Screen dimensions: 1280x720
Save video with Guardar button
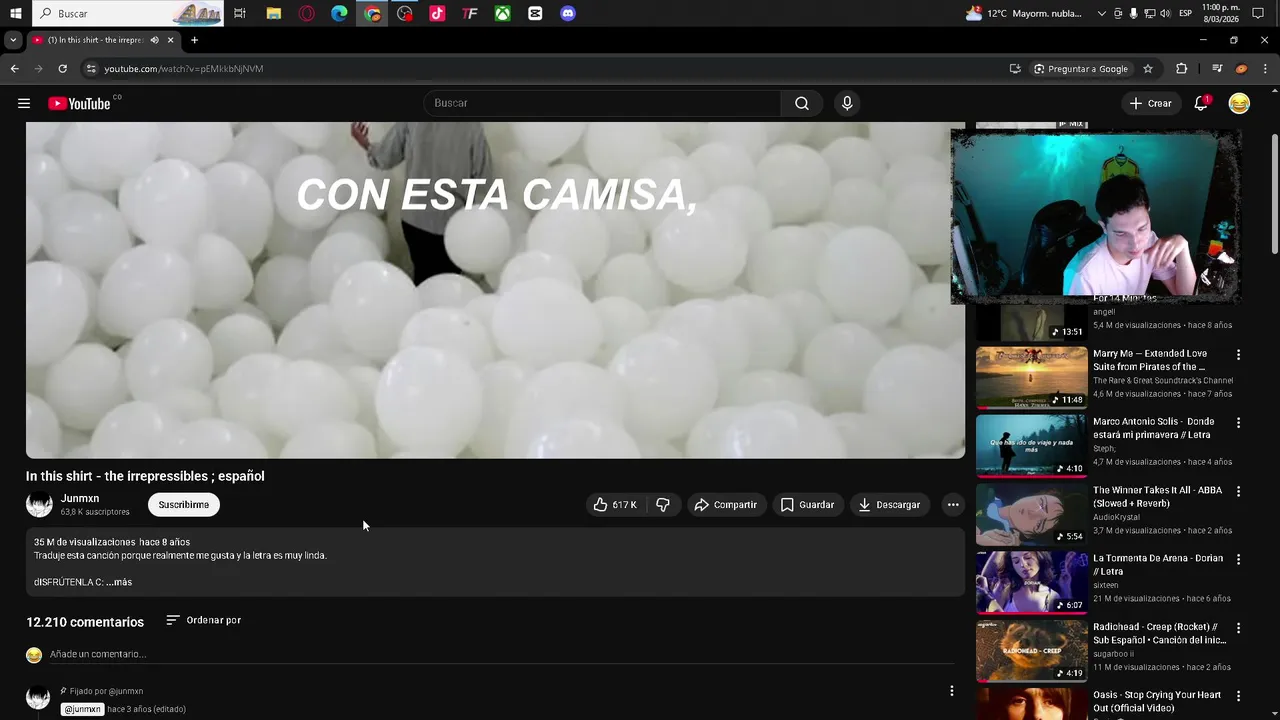807,505
